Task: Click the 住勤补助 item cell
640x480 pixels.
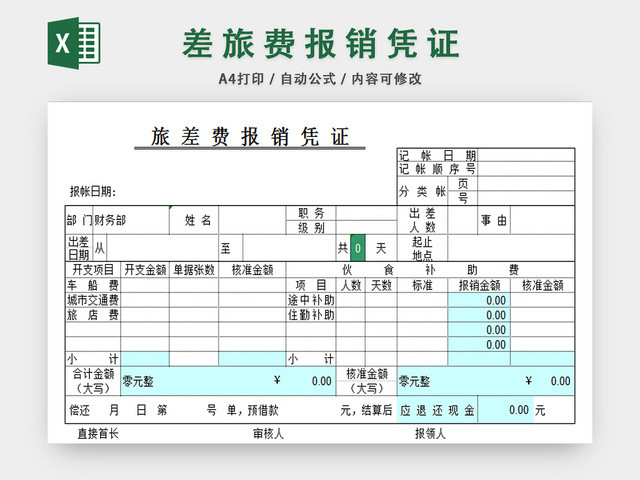Action: 311,315
